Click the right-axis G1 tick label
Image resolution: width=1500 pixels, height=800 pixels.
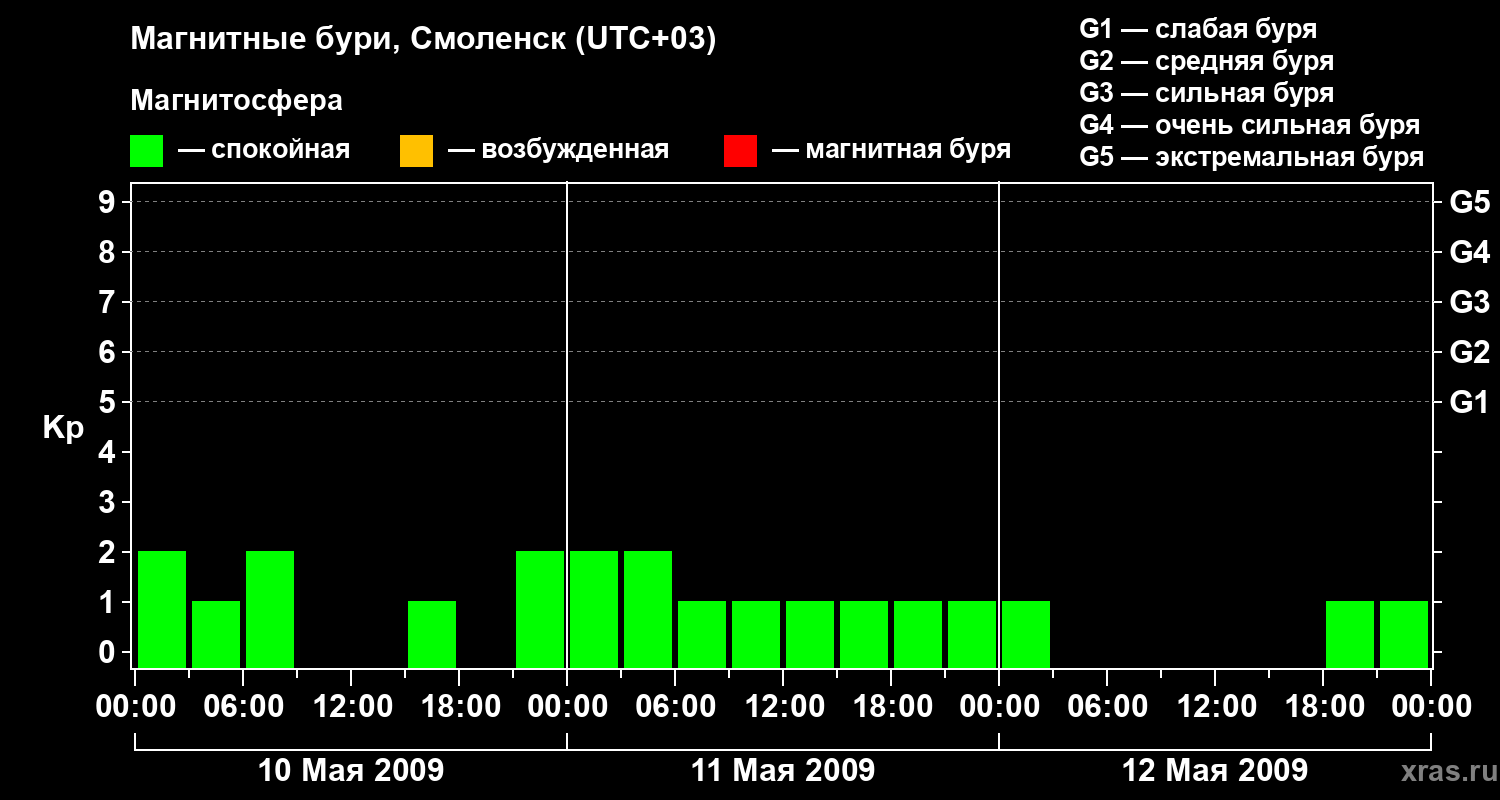coord(1469,402)
